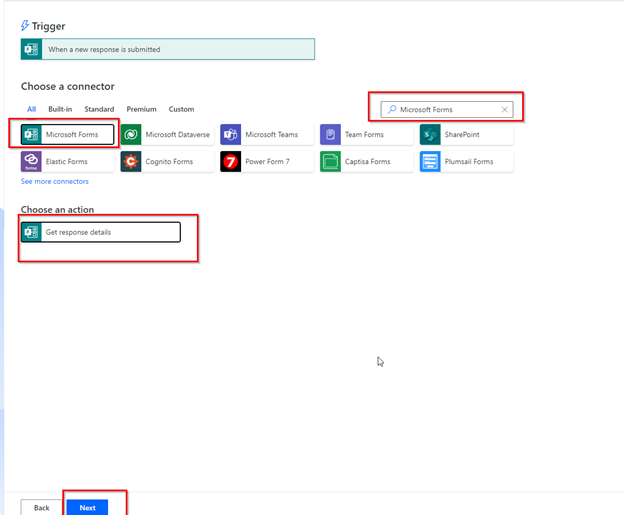The height and width of the screenshot is (515, 624).
Task: Choose the Microsoft Teams connector icon
Action: click(230, 135)
